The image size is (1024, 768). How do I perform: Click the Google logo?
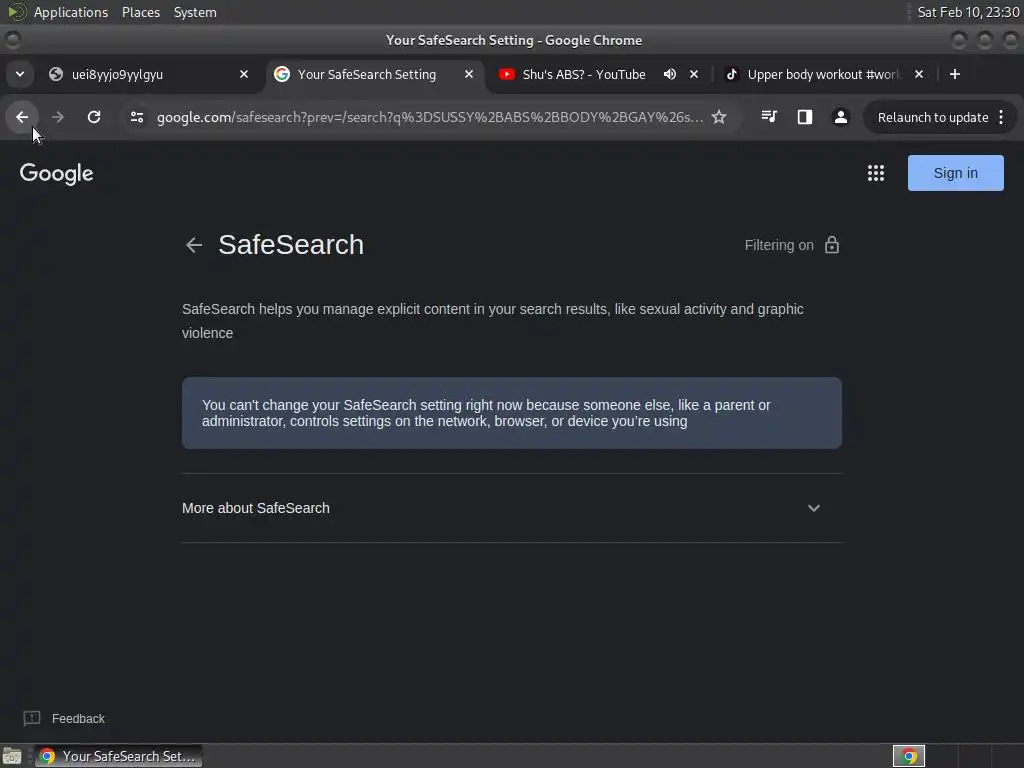(56, 174)
